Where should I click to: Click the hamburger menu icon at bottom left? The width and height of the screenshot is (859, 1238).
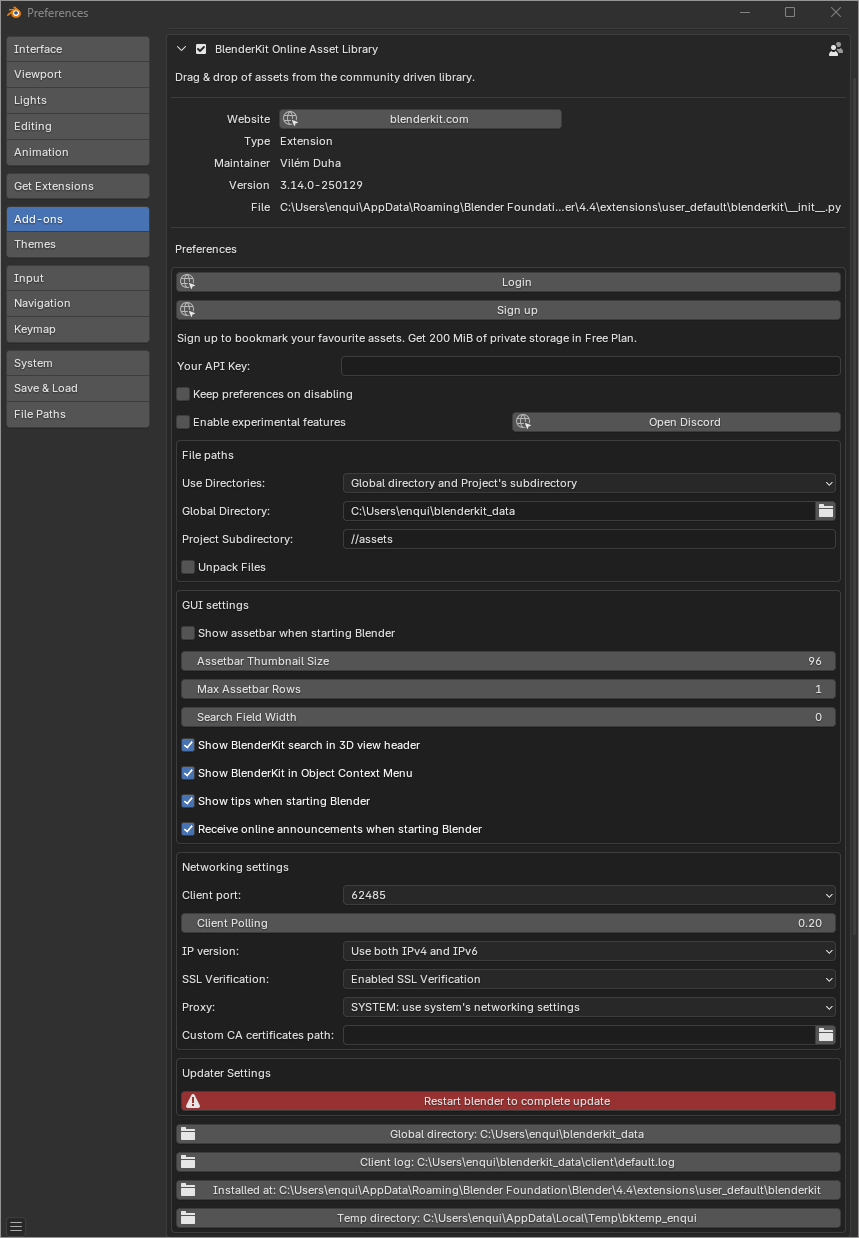[16, 1226]
